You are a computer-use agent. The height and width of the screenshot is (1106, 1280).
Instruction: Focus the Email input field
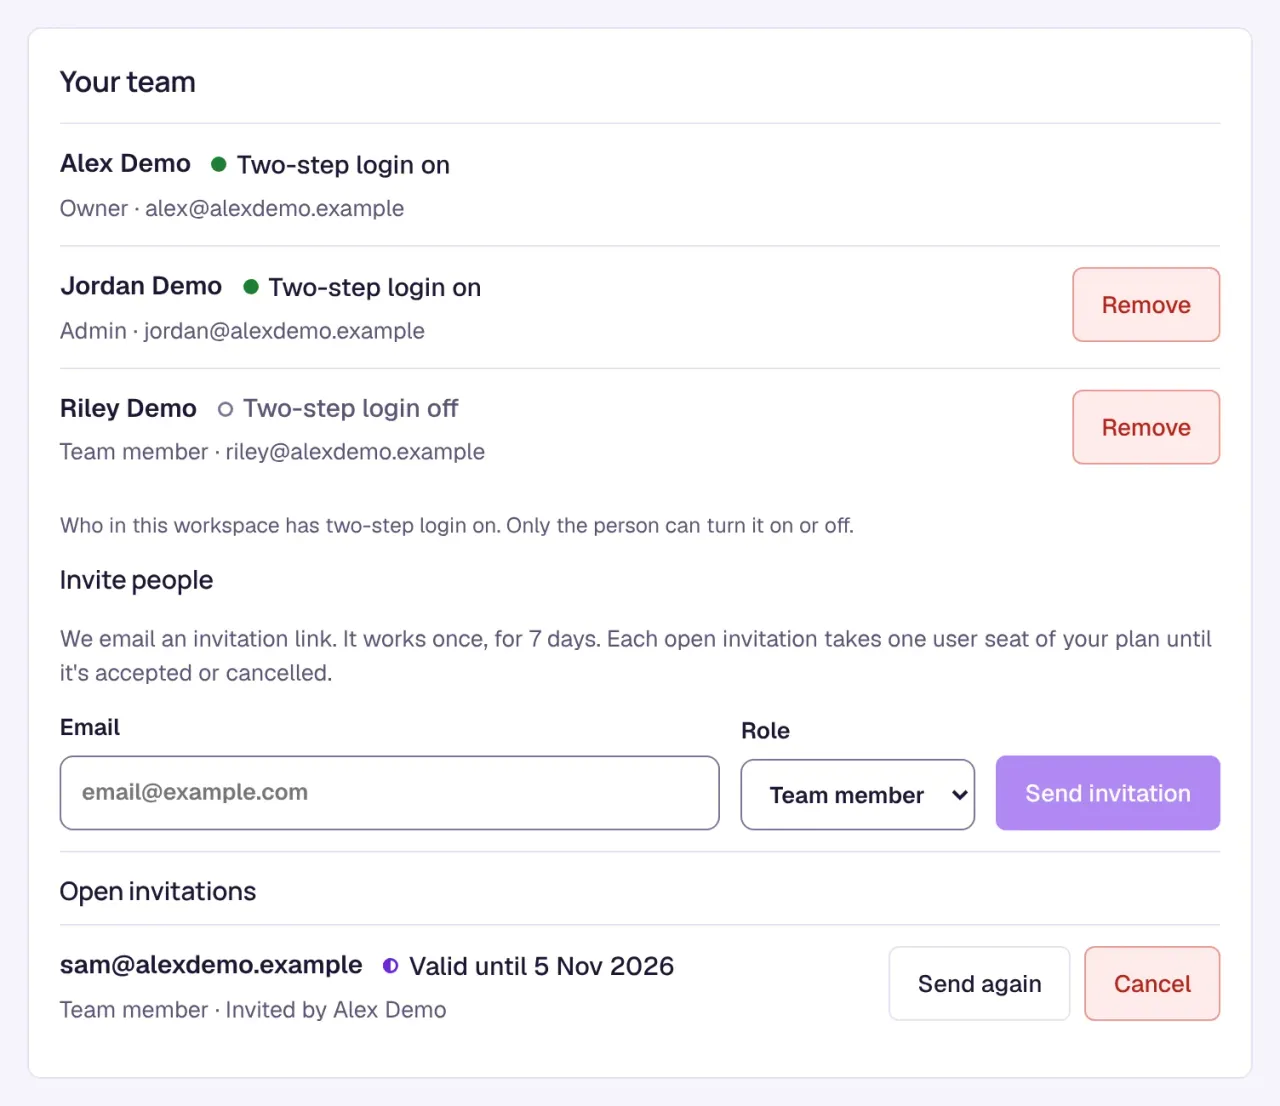(x=390, y=793)
